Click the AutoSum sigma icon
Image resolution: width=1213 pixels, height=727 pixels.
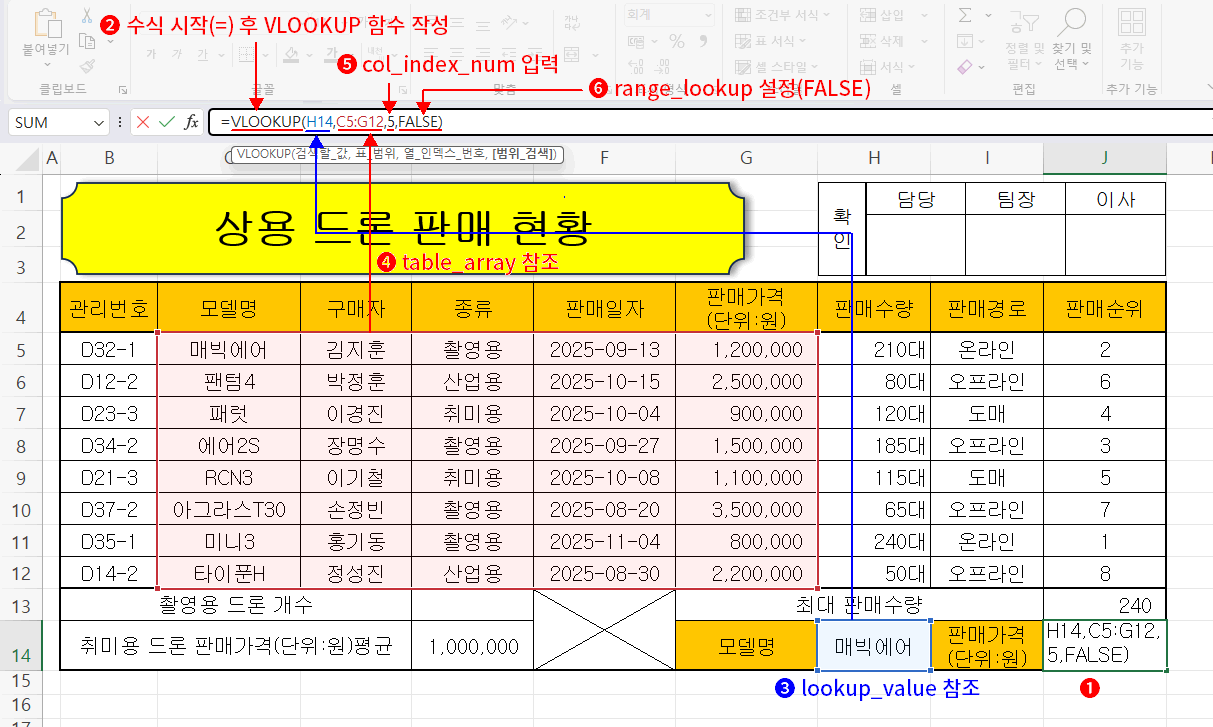[x=965, y=15]
